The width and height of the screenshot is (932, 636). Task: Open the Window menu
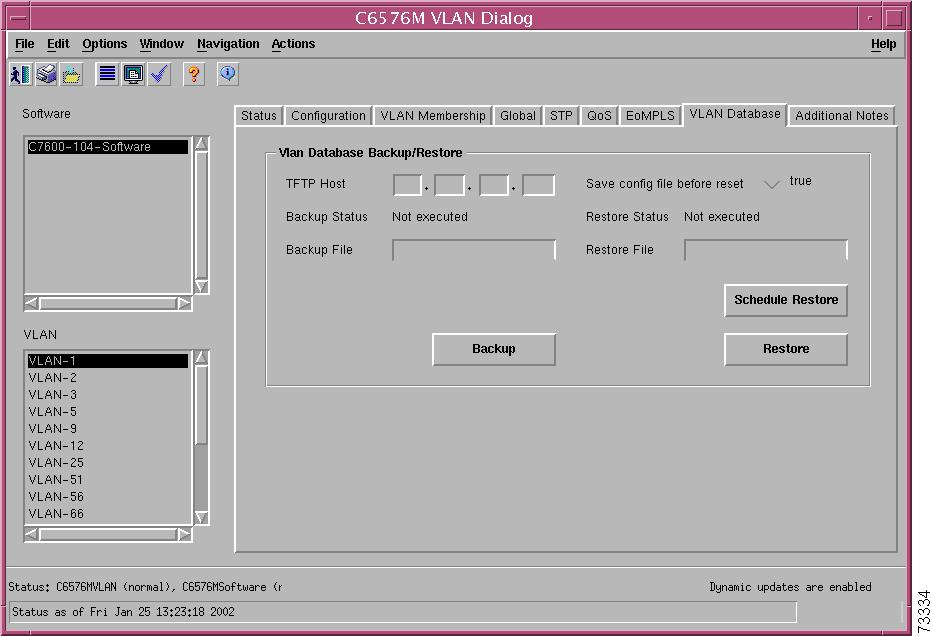[162, 44]
